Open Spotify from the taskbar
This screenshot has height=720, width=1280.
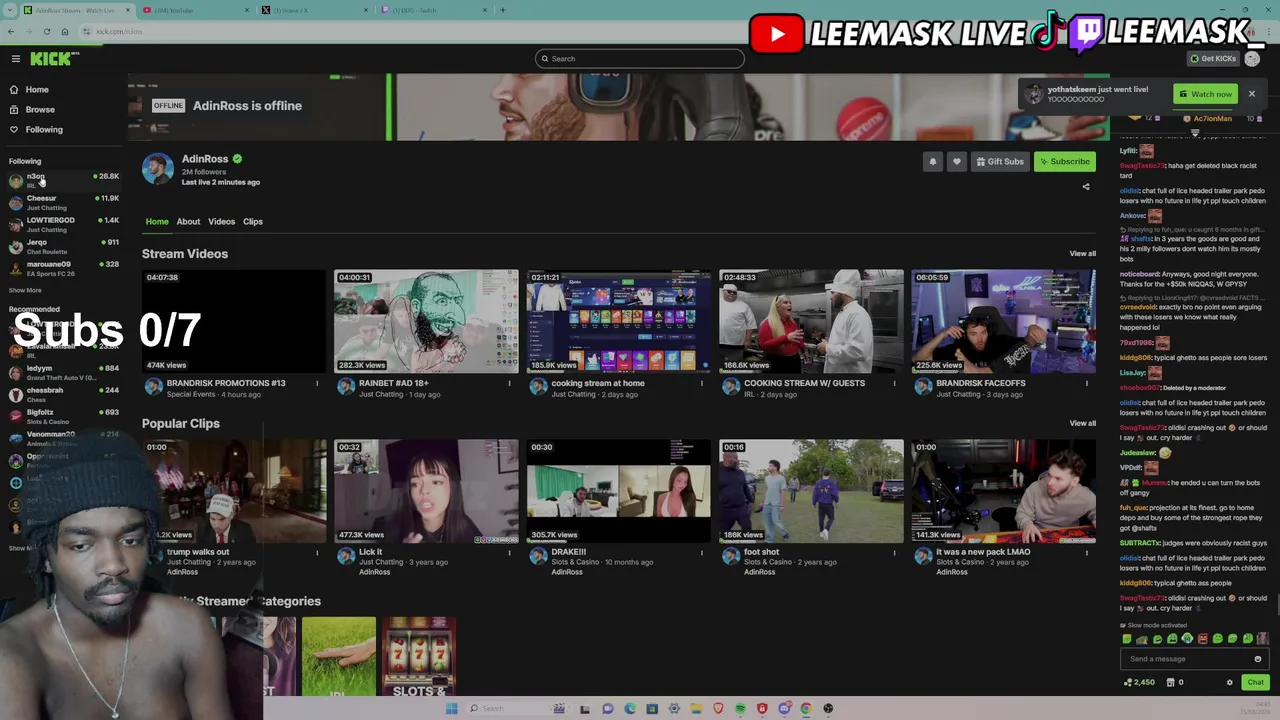pos(740,709)
